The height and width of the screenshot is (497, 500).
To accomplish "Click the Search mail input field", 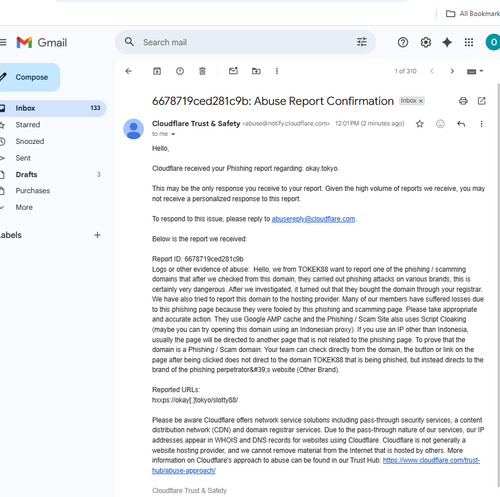I will point(245,42).
